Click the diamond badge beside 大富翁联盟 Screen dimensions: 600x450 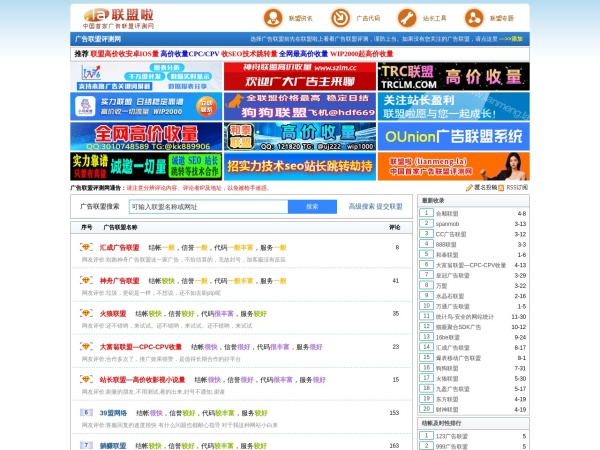point(86,347)
